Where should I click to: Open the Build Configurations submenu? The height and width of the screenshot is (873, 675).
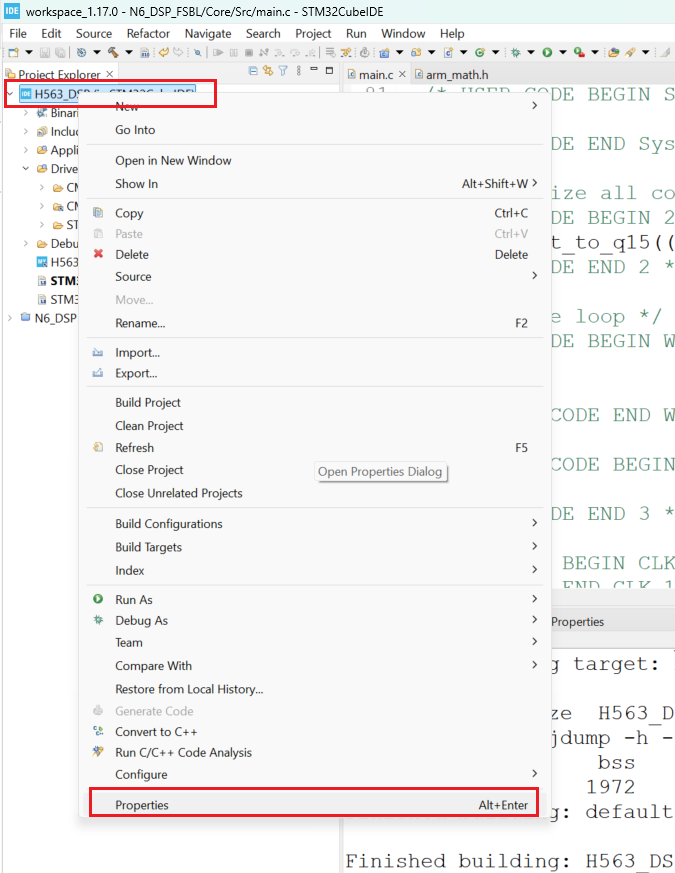tap(314, 524)
